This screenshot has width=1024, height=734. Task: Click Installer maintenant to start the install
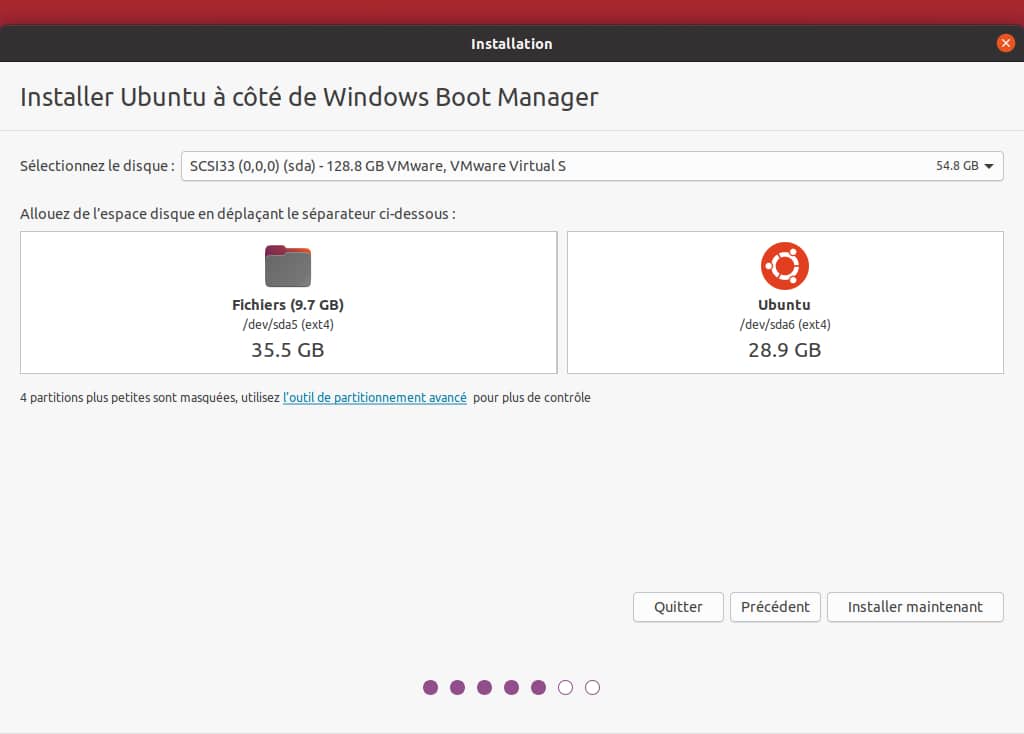915,607
